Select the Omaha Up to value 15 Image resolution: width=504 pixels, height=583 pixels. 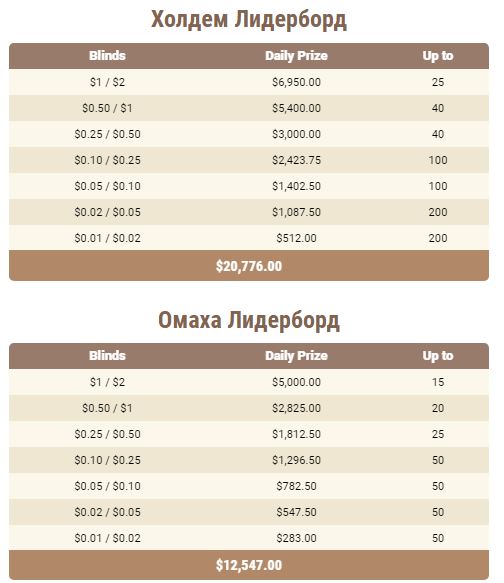pos(438,382)
